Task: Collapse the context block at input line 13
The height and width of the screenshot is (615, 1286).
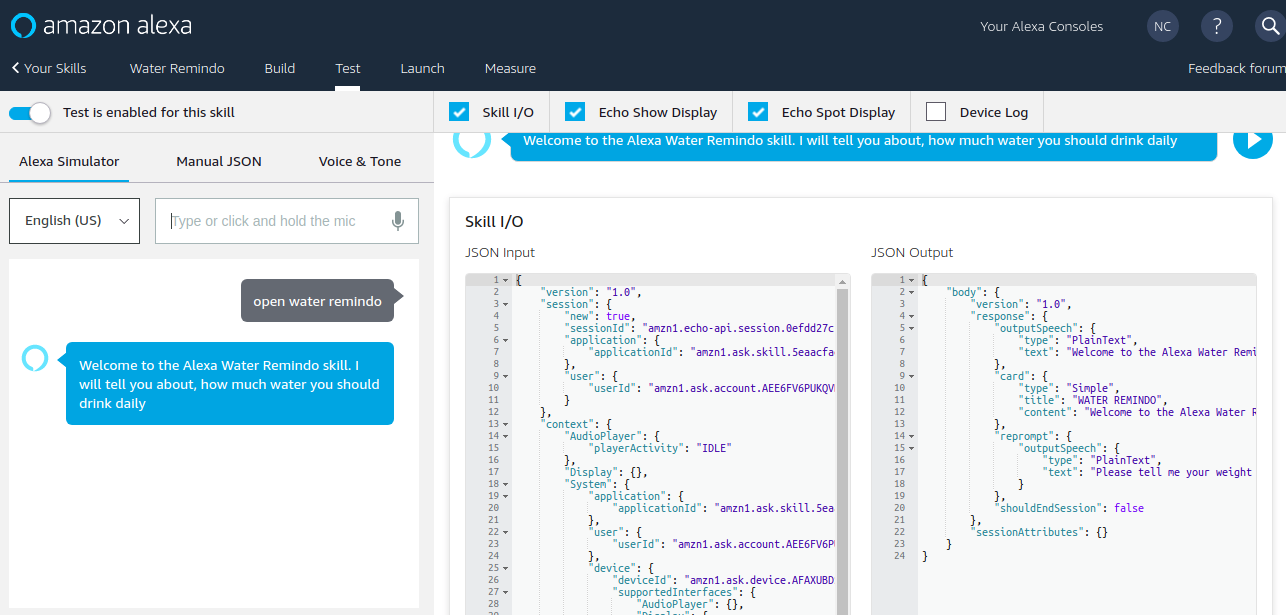Action: (506, 424)
